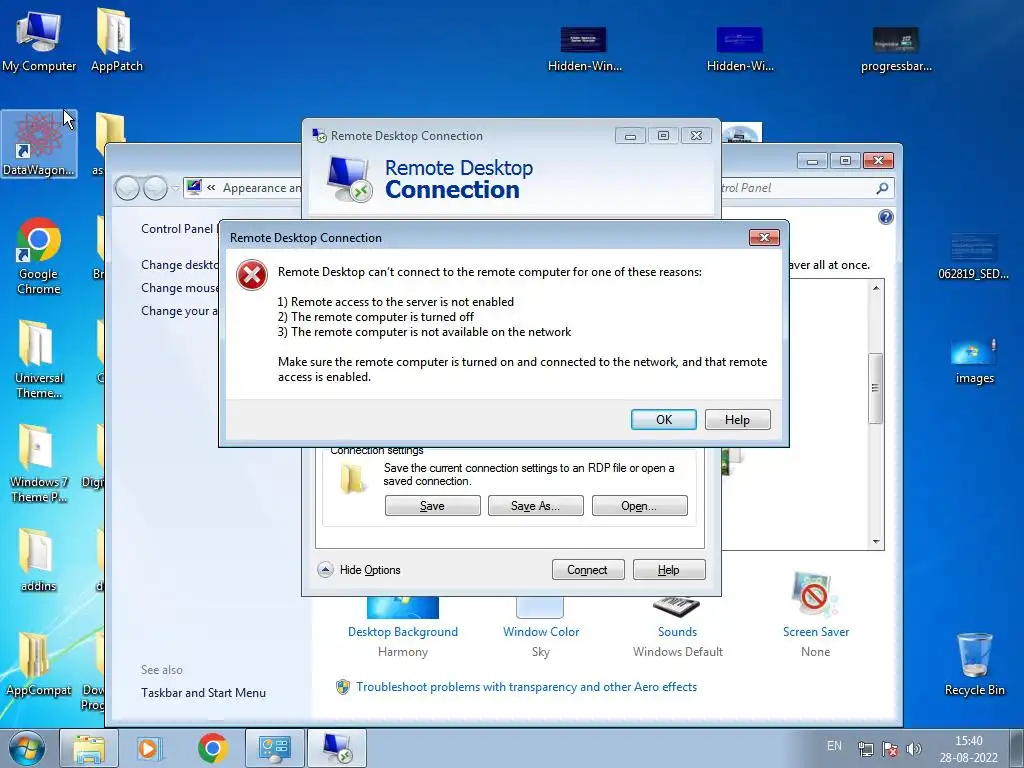Click the theme list scrollbar thumb
This screenshot has height=768, width=1024.
[876, 388]
